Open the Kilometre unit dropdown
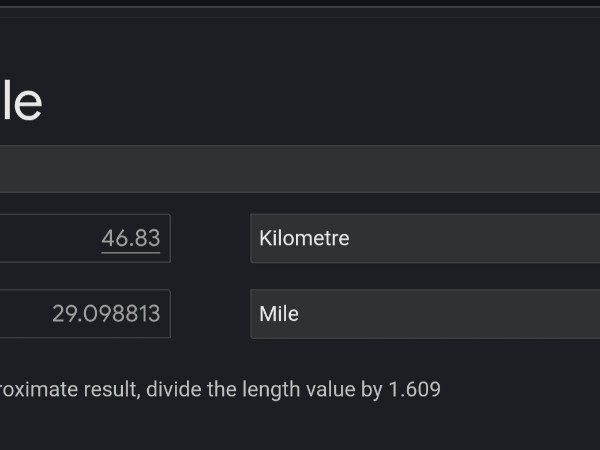 (x=424, y=238)
